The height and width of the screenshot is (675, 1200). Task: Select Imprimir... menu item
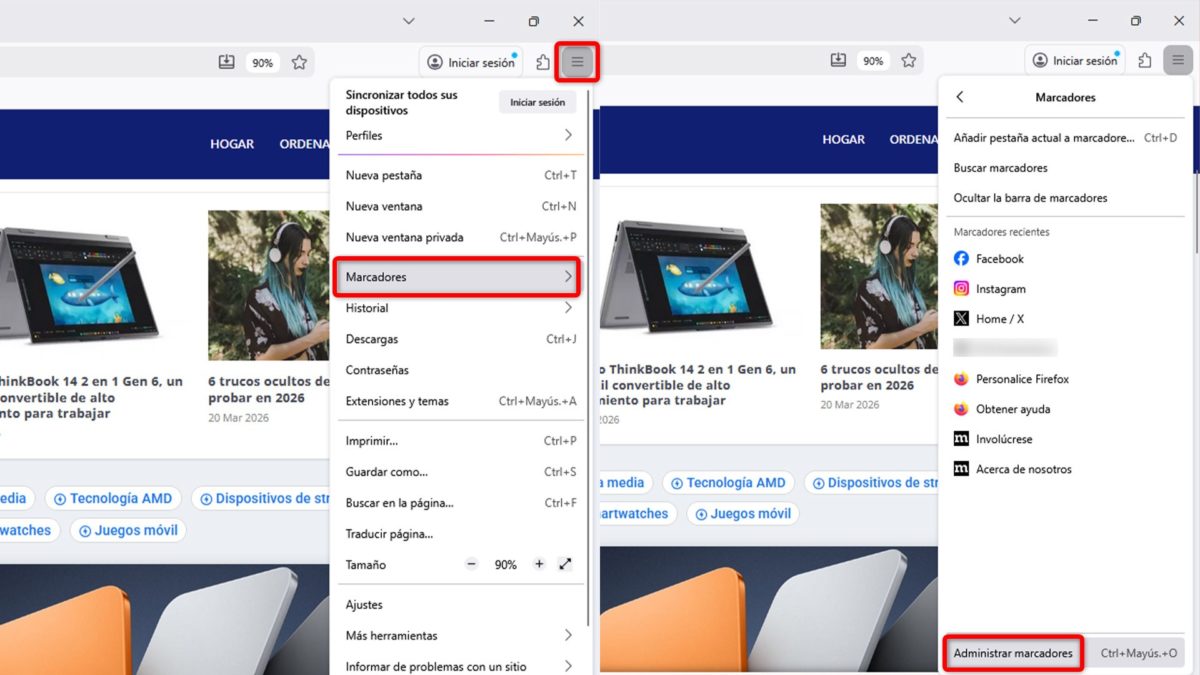460,440
